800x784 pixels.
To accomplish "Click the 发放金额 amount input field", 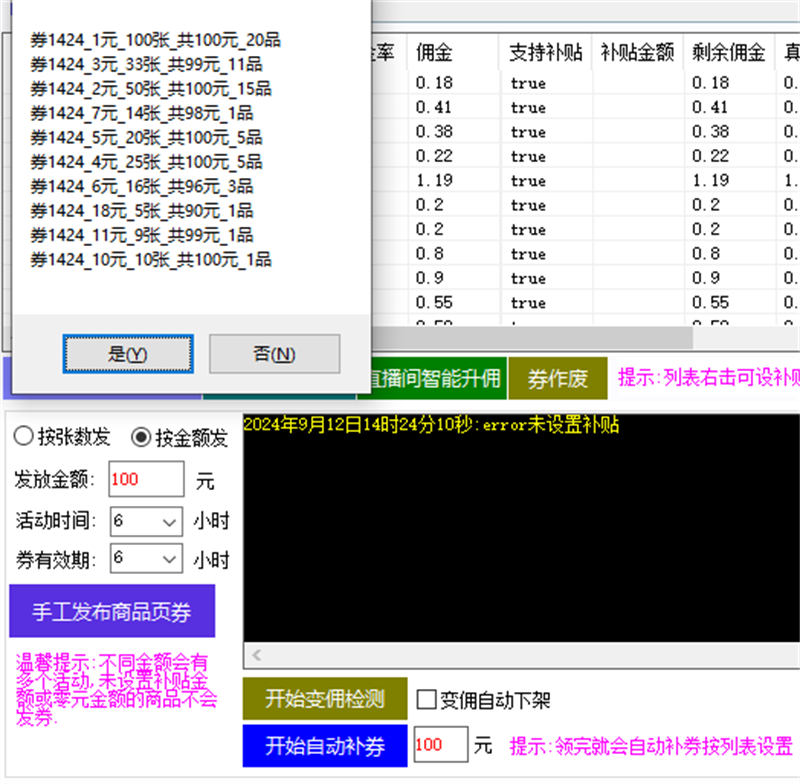I will pos(146,480).
